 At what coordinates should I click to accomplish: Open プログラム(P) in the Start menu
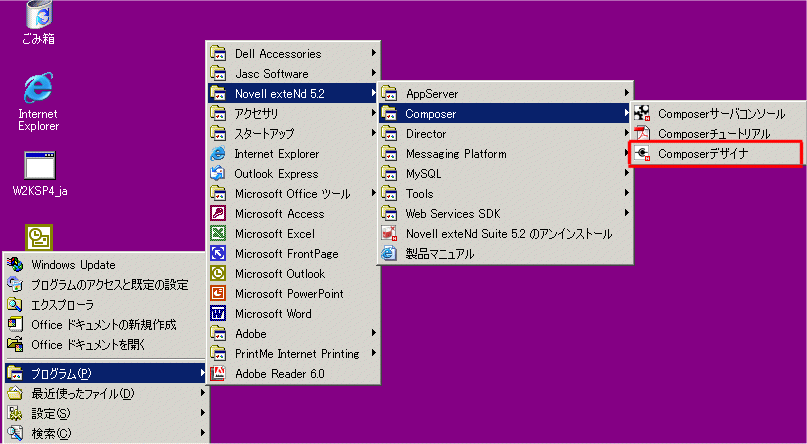(106, 373)
